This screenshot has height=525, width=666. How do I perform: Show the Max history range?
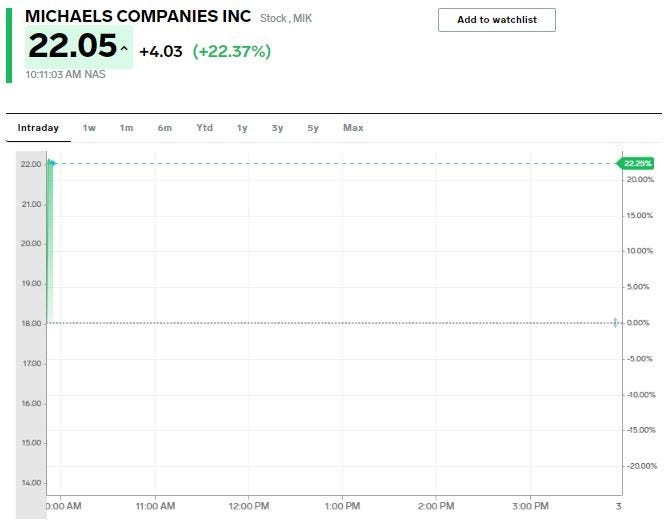pos(353,128)
